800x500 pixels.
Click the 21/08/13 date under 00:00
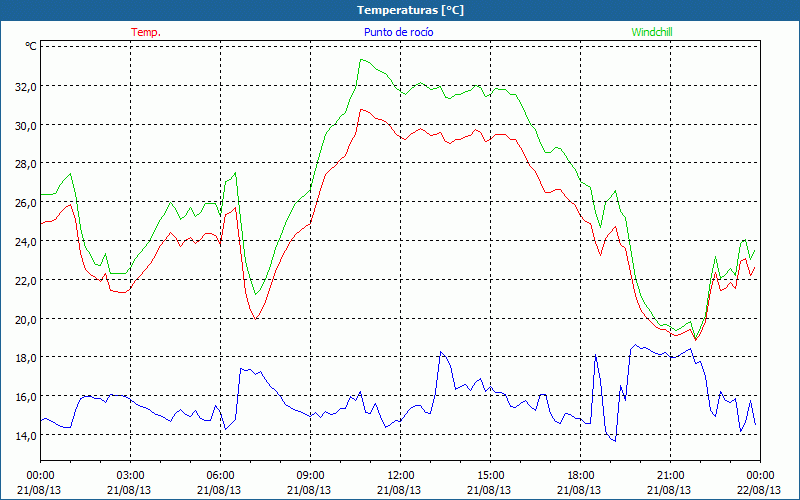pos(39,490)
